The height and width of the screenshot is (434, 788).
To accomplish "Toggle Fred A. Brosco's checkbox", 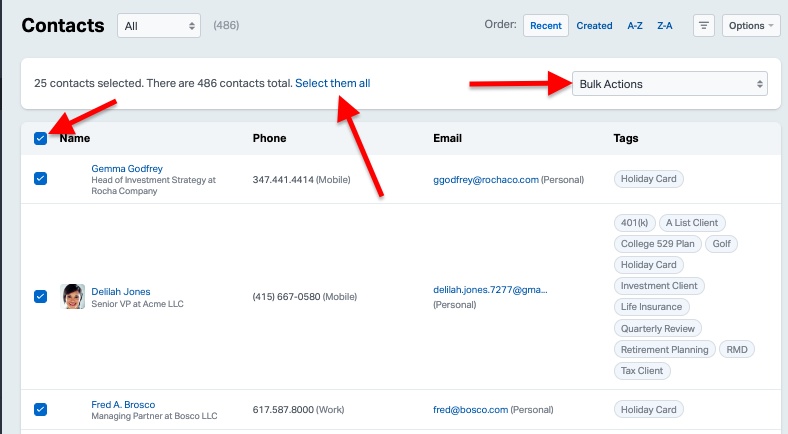I will coord(41,409).
